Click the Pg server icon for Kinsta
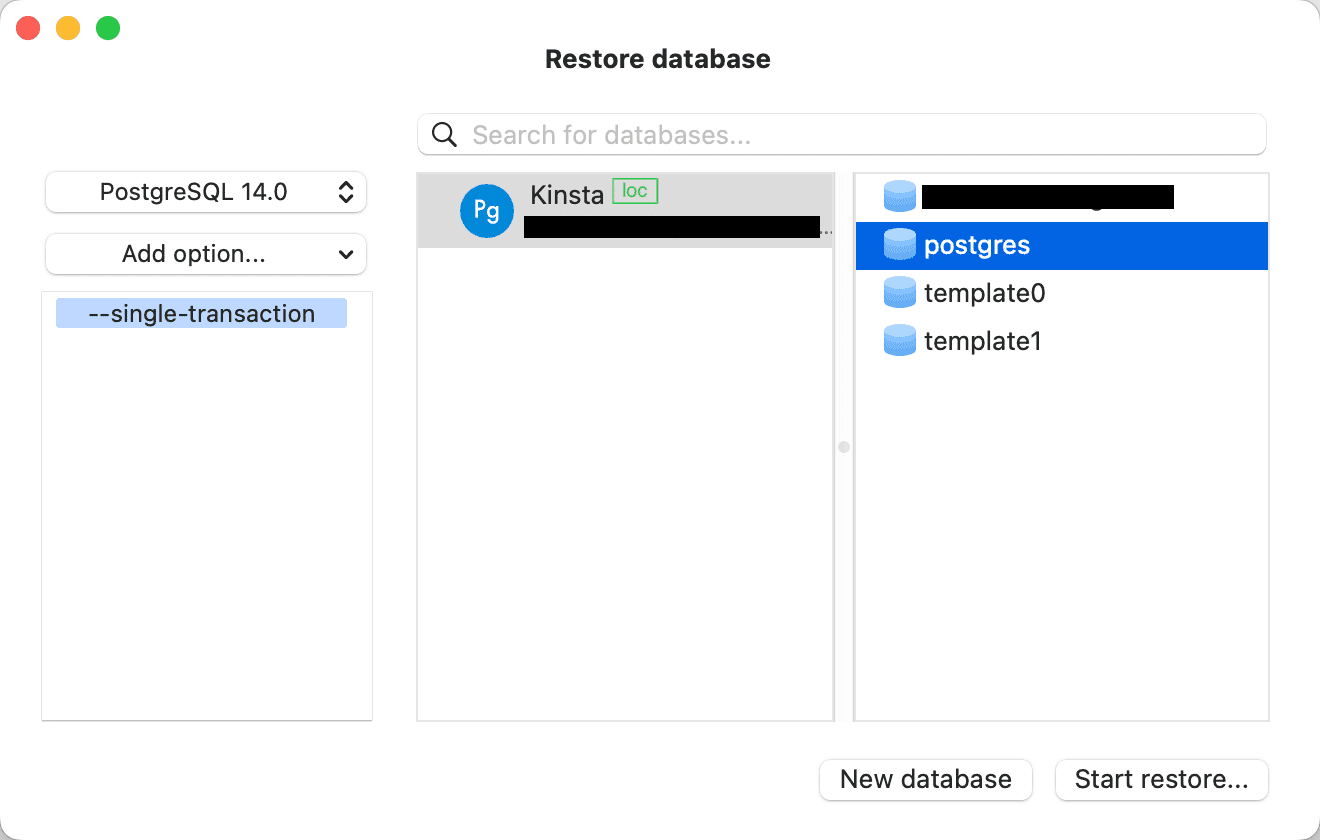This screenshot has width=1320, height=840. pyautogui.click(x=486, y=210)
